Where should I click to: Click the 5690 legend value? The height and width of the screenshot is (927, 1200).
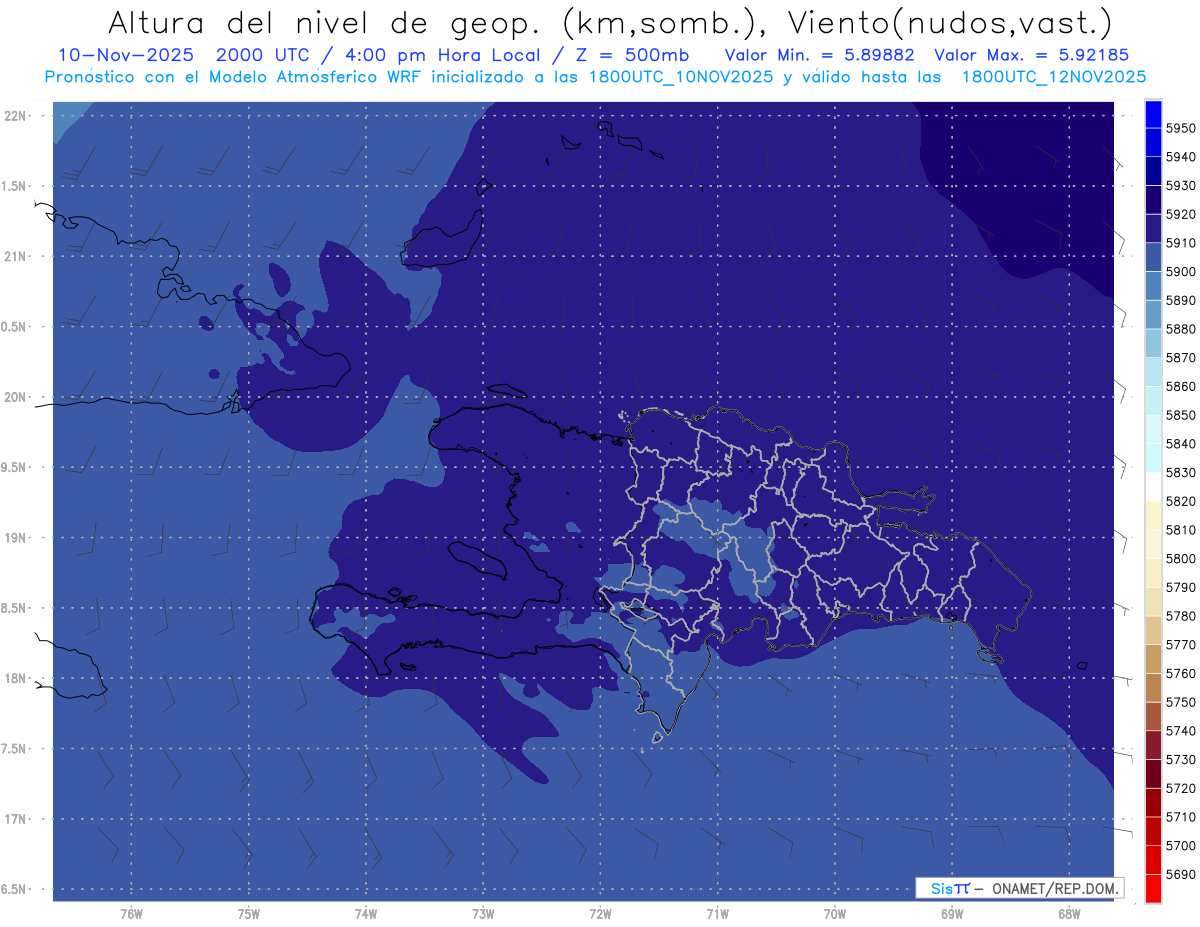coord(1180,874)
